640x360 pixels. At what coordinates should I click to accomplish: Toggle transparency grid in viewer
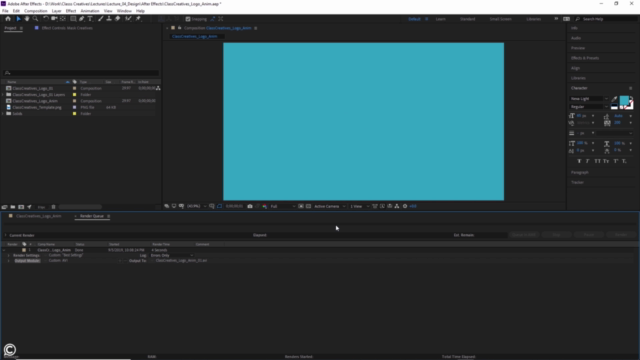click(308, 206)
